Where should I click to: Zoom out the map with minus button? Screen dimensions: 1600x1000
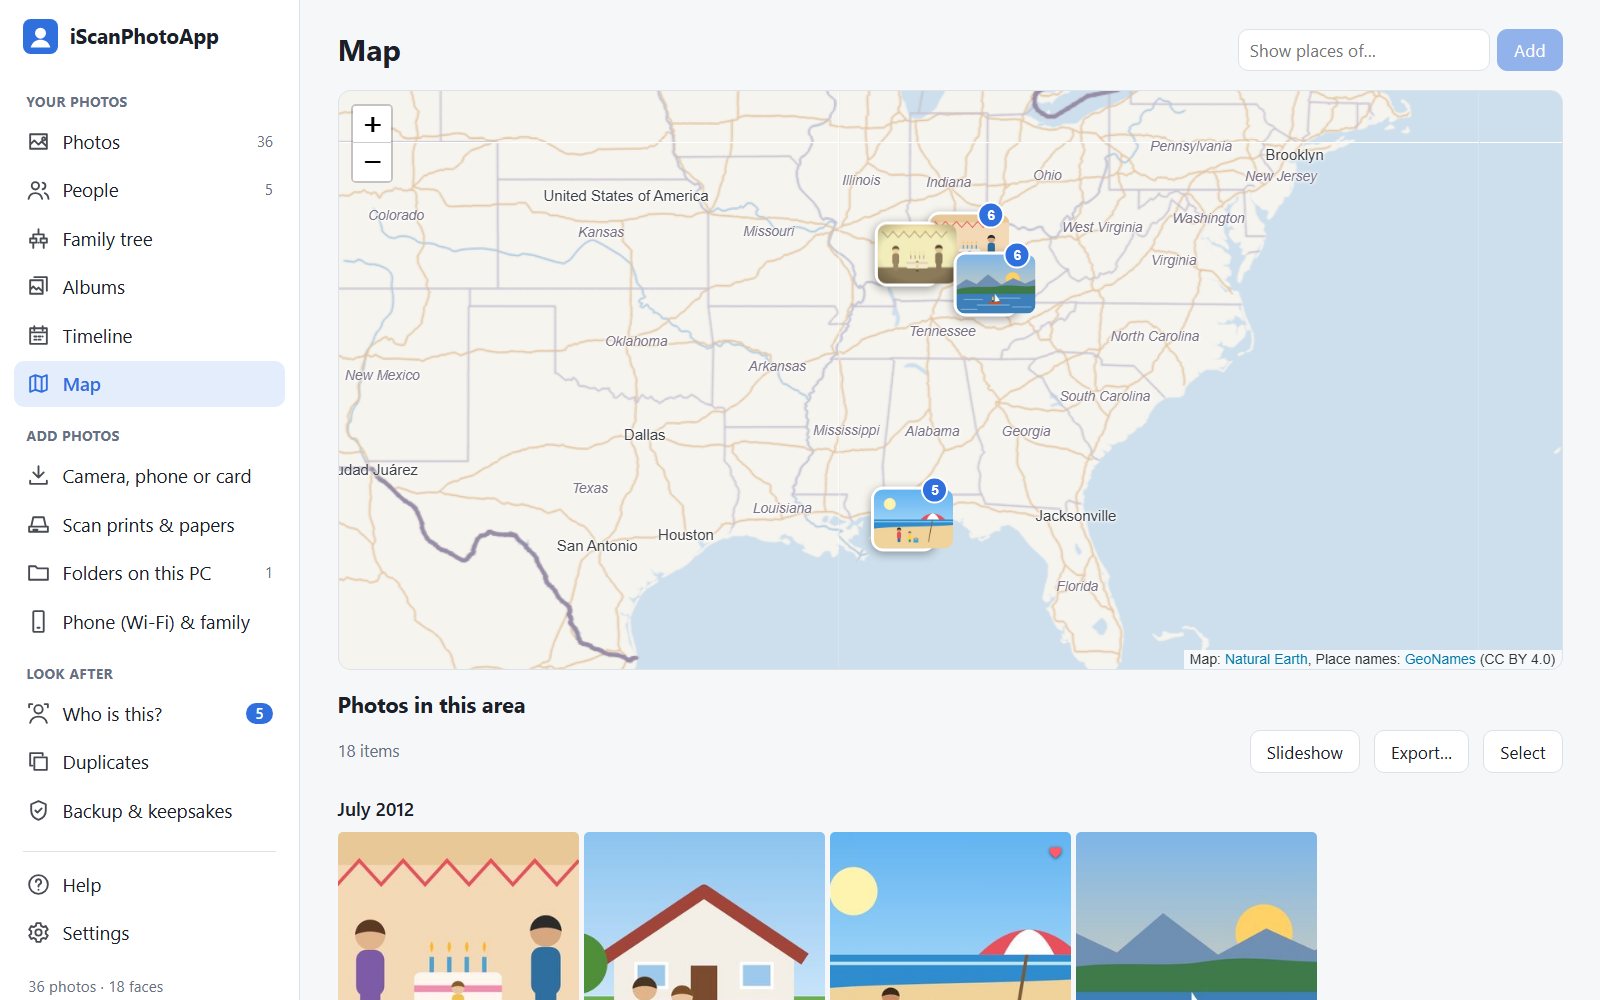372,162
